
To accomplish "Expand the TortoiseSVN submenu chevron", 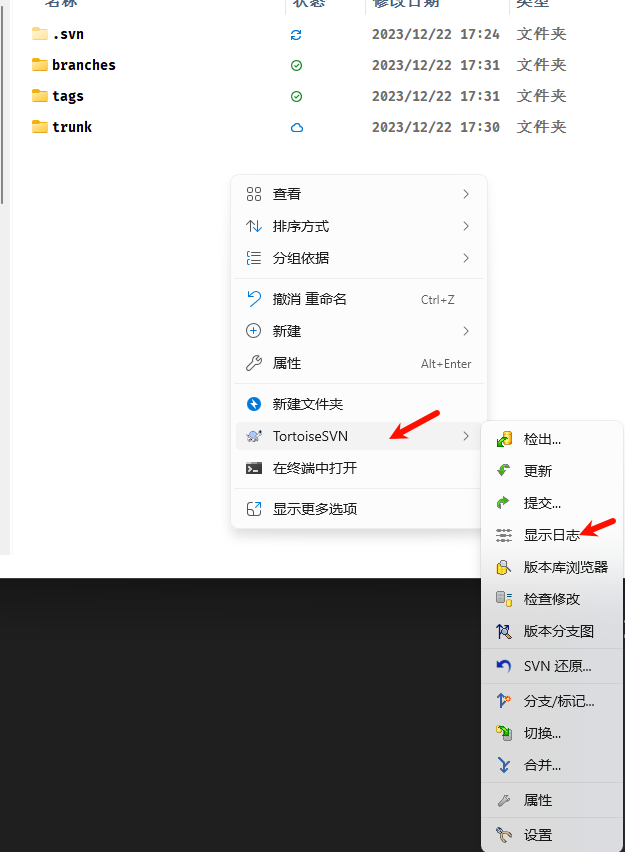I will [x=466, y=436].
